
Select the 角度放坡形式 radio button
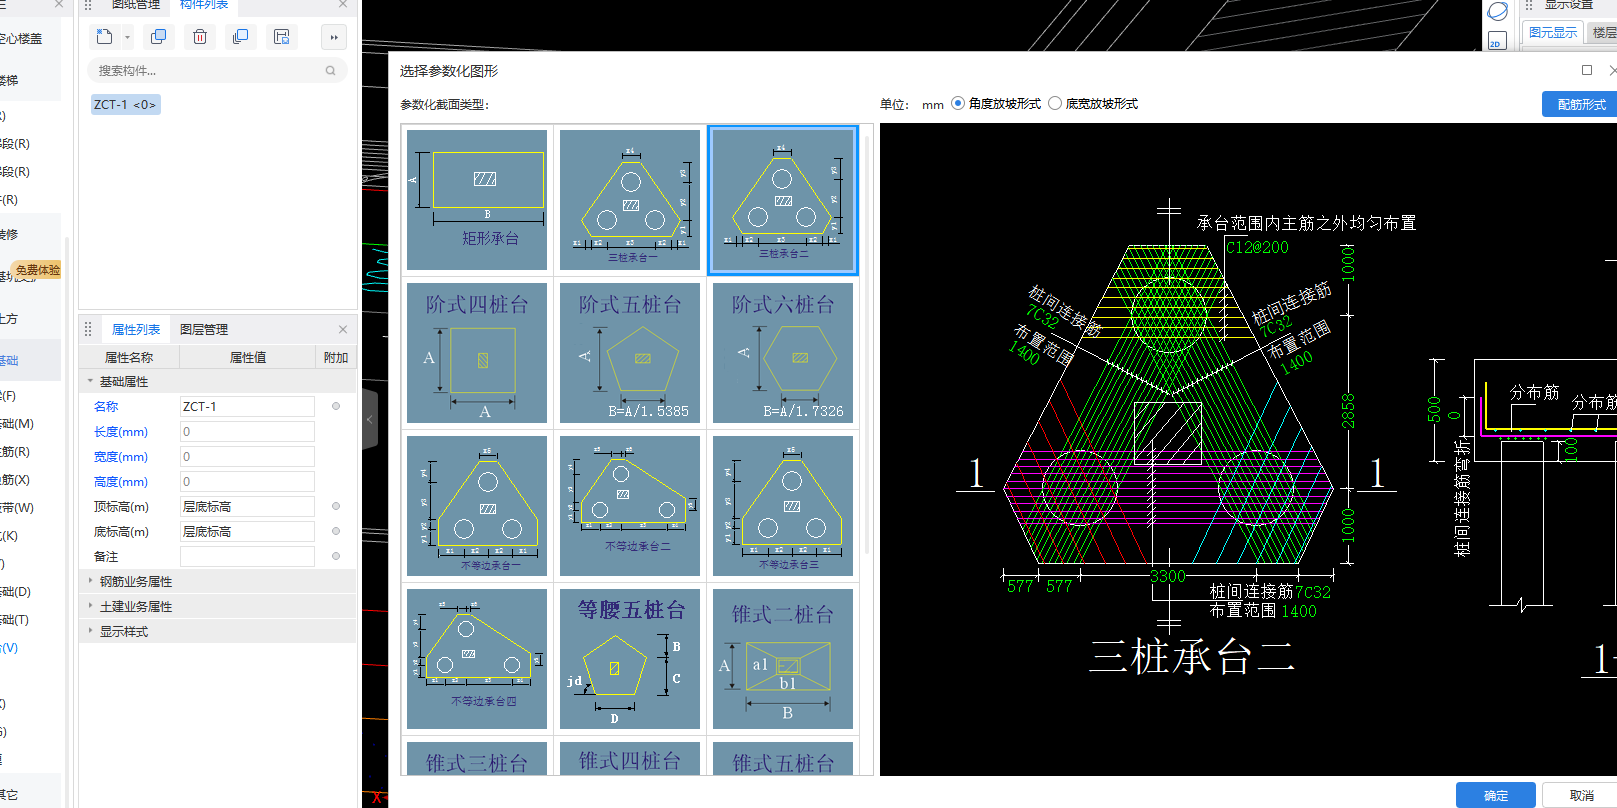(x=958, y=103)
